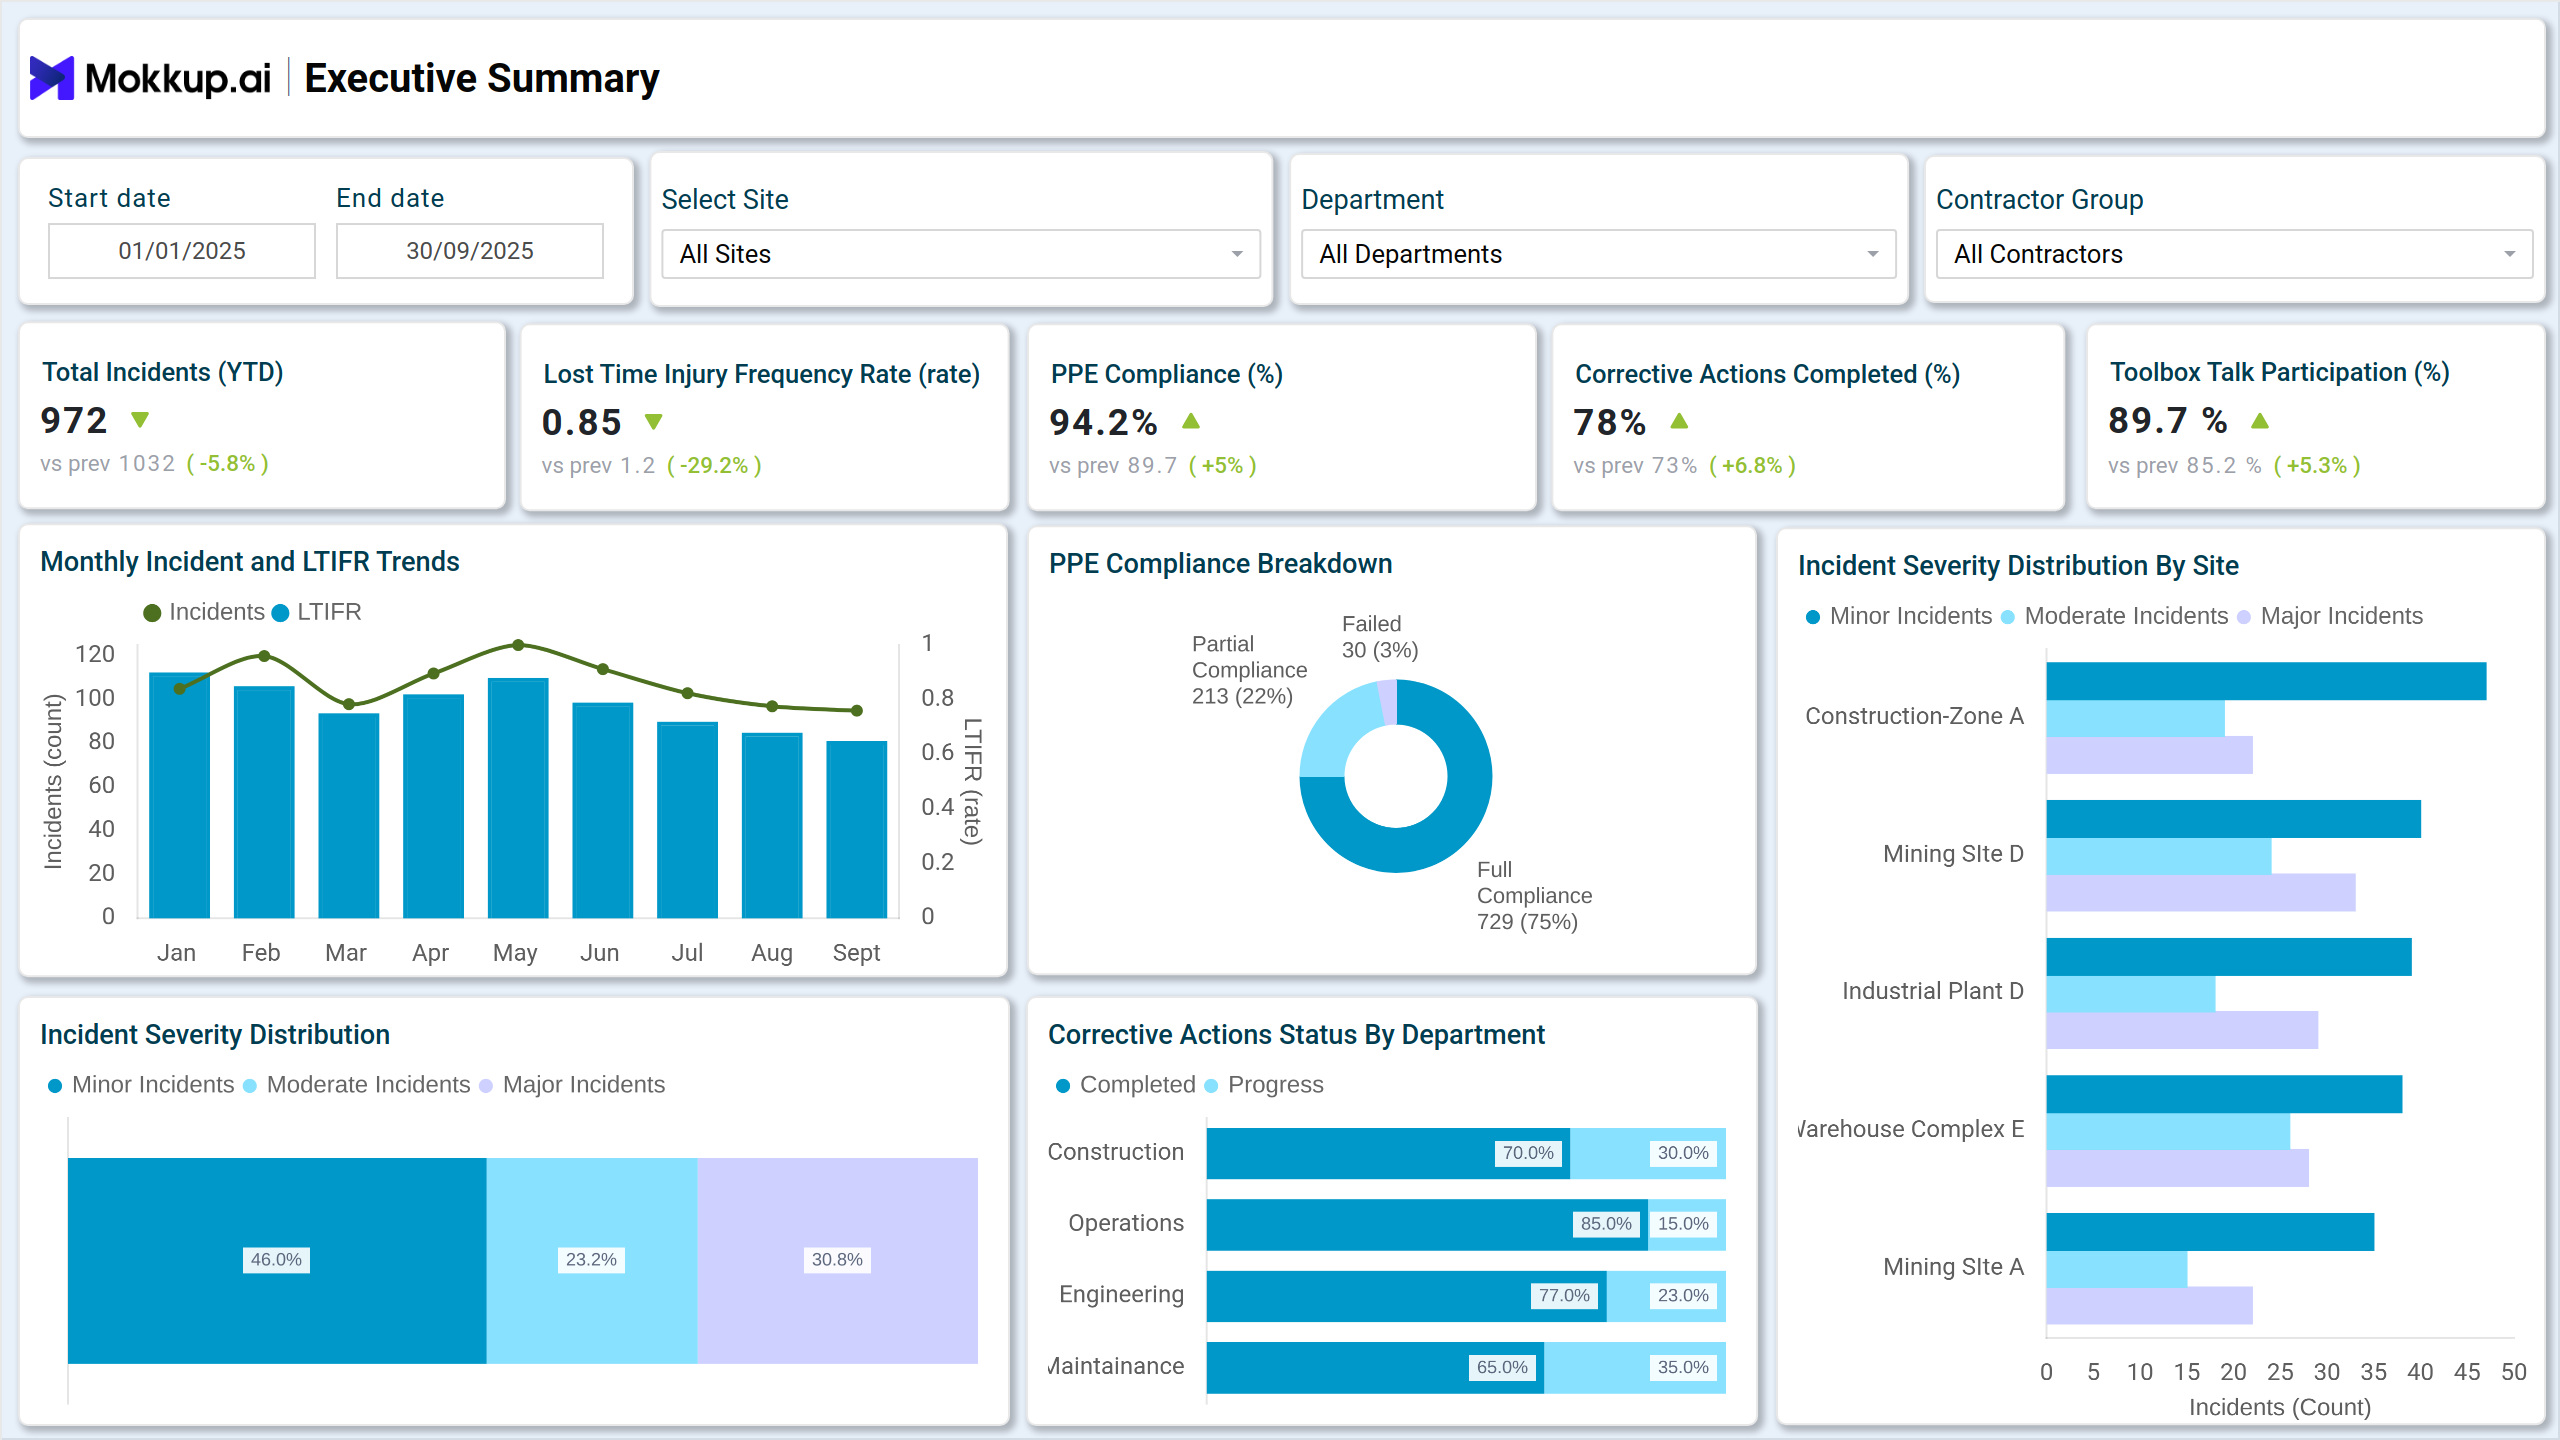Click the All Departments dropdown arrow

(x=1872, y=254)
